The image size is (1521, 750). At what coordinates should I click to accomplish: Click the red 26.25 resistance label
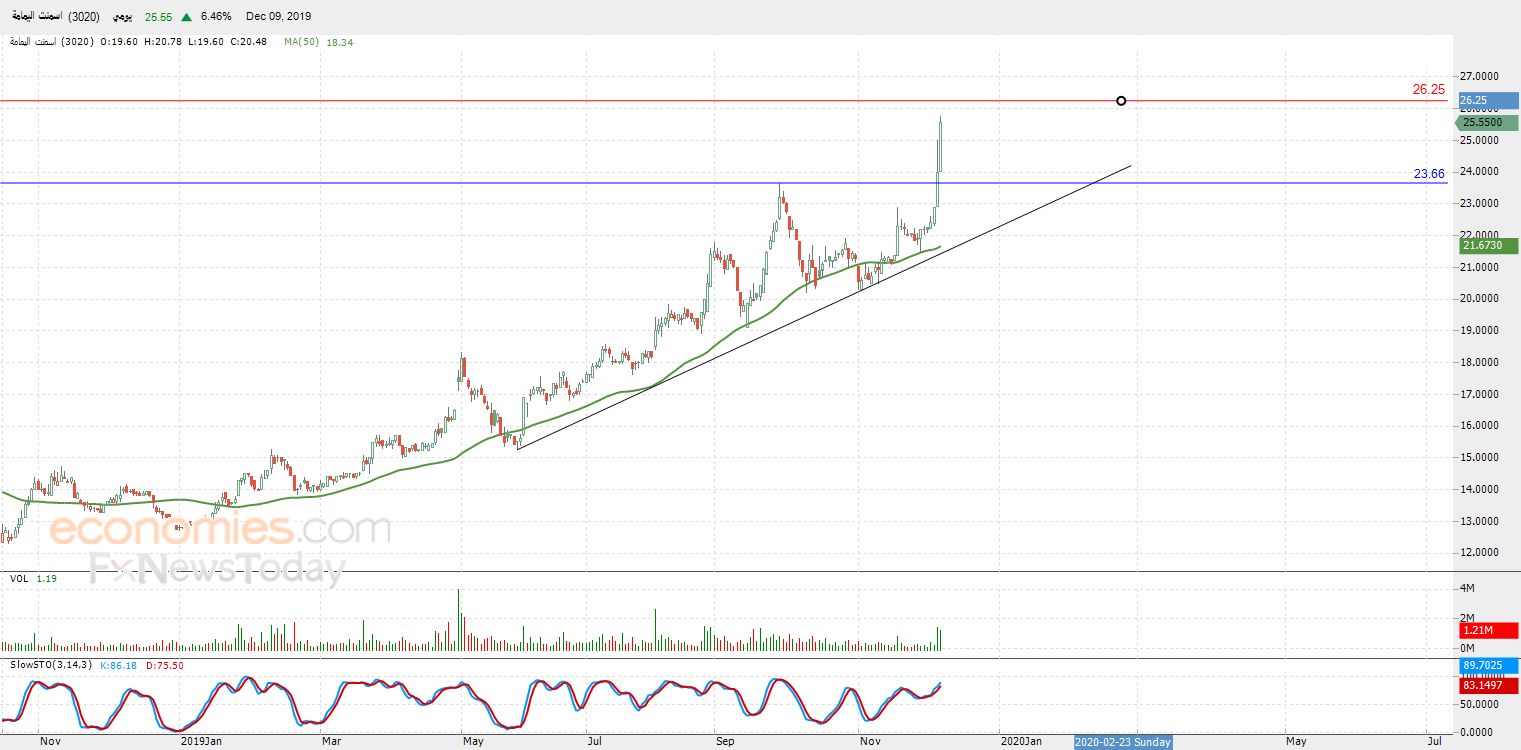(1428, 89)
